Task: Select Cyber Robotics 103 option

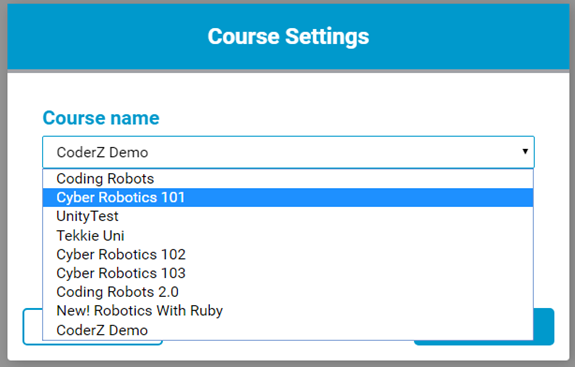Action: (x=288, y=273)
